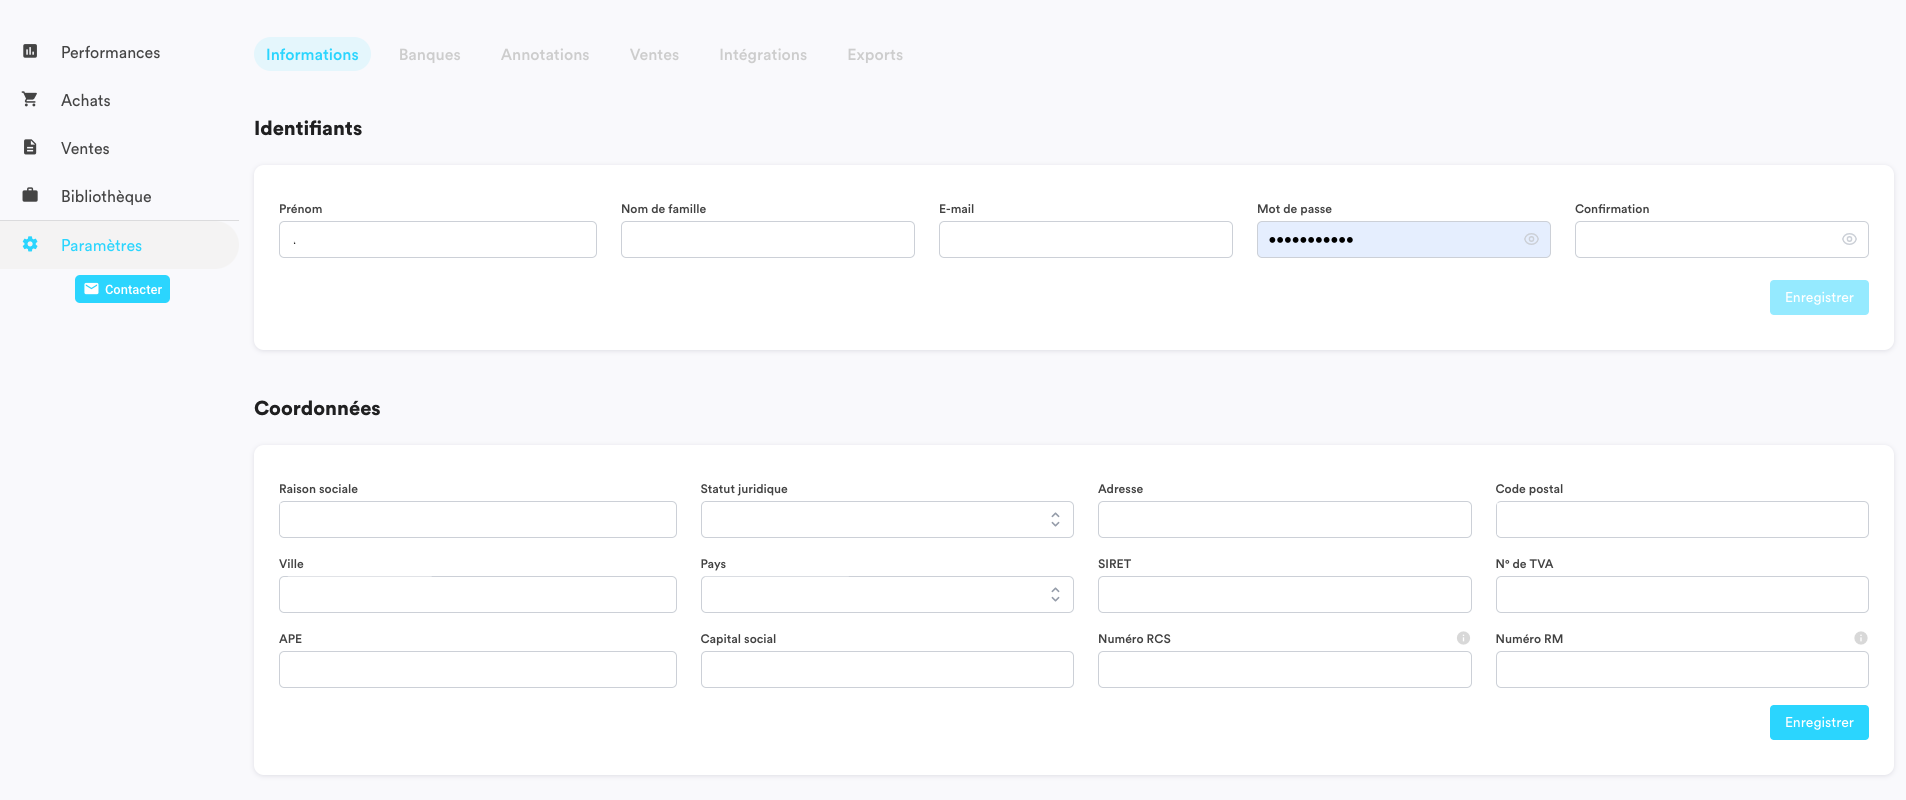Switch to the Informations tab
Image resolution: width=1906 pixels, height=800 pixels.
312,54
